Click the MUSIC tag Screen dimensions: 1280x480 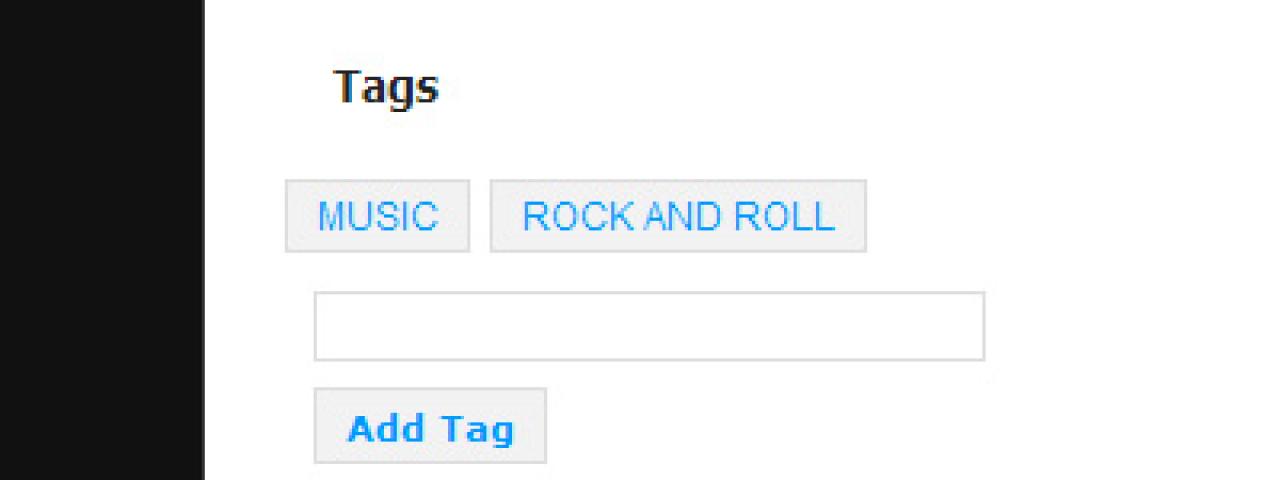(x=377, y=216)
